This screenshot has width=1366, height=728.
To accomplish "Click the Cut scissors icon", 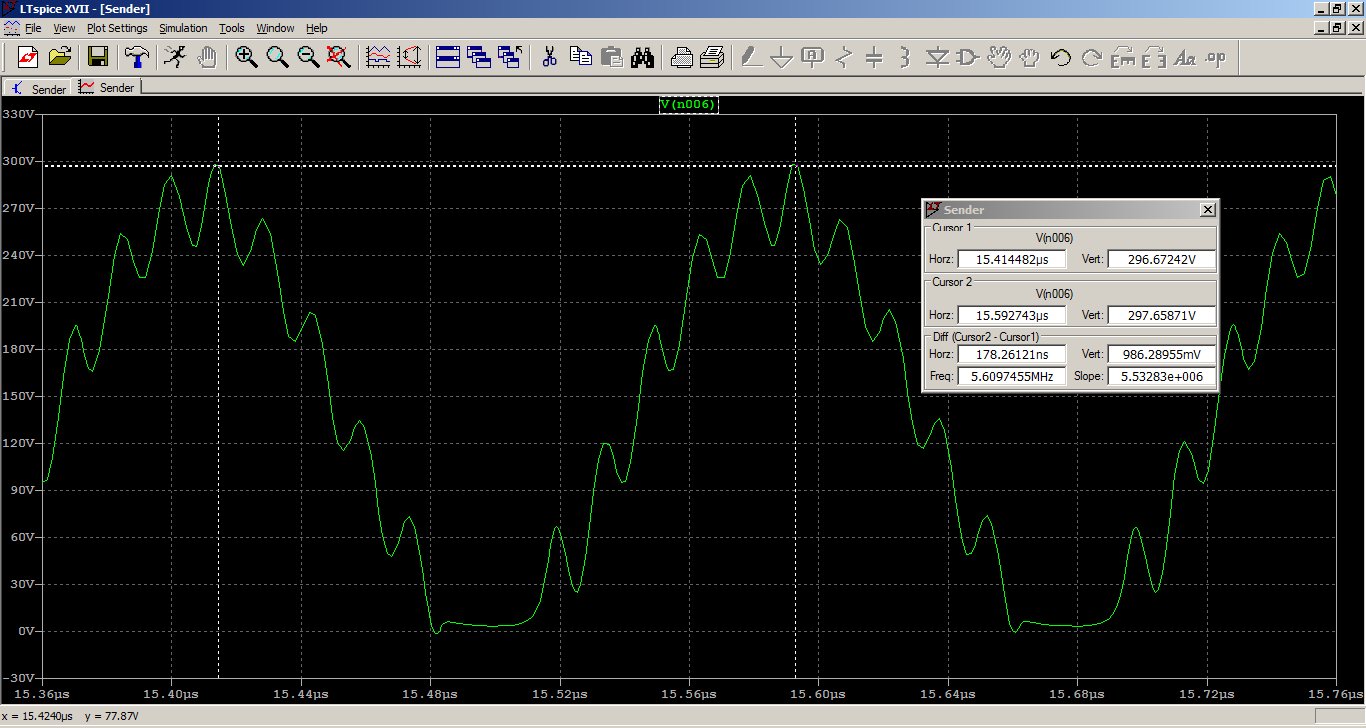I will pos(548,57).
